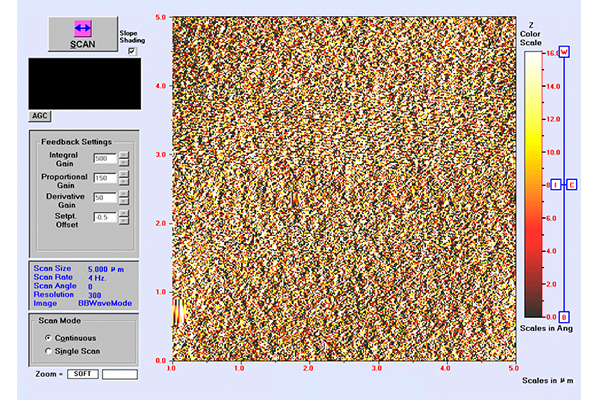
Task: Click the Feedback Settings group label
Action: click(x=77, y=142)
